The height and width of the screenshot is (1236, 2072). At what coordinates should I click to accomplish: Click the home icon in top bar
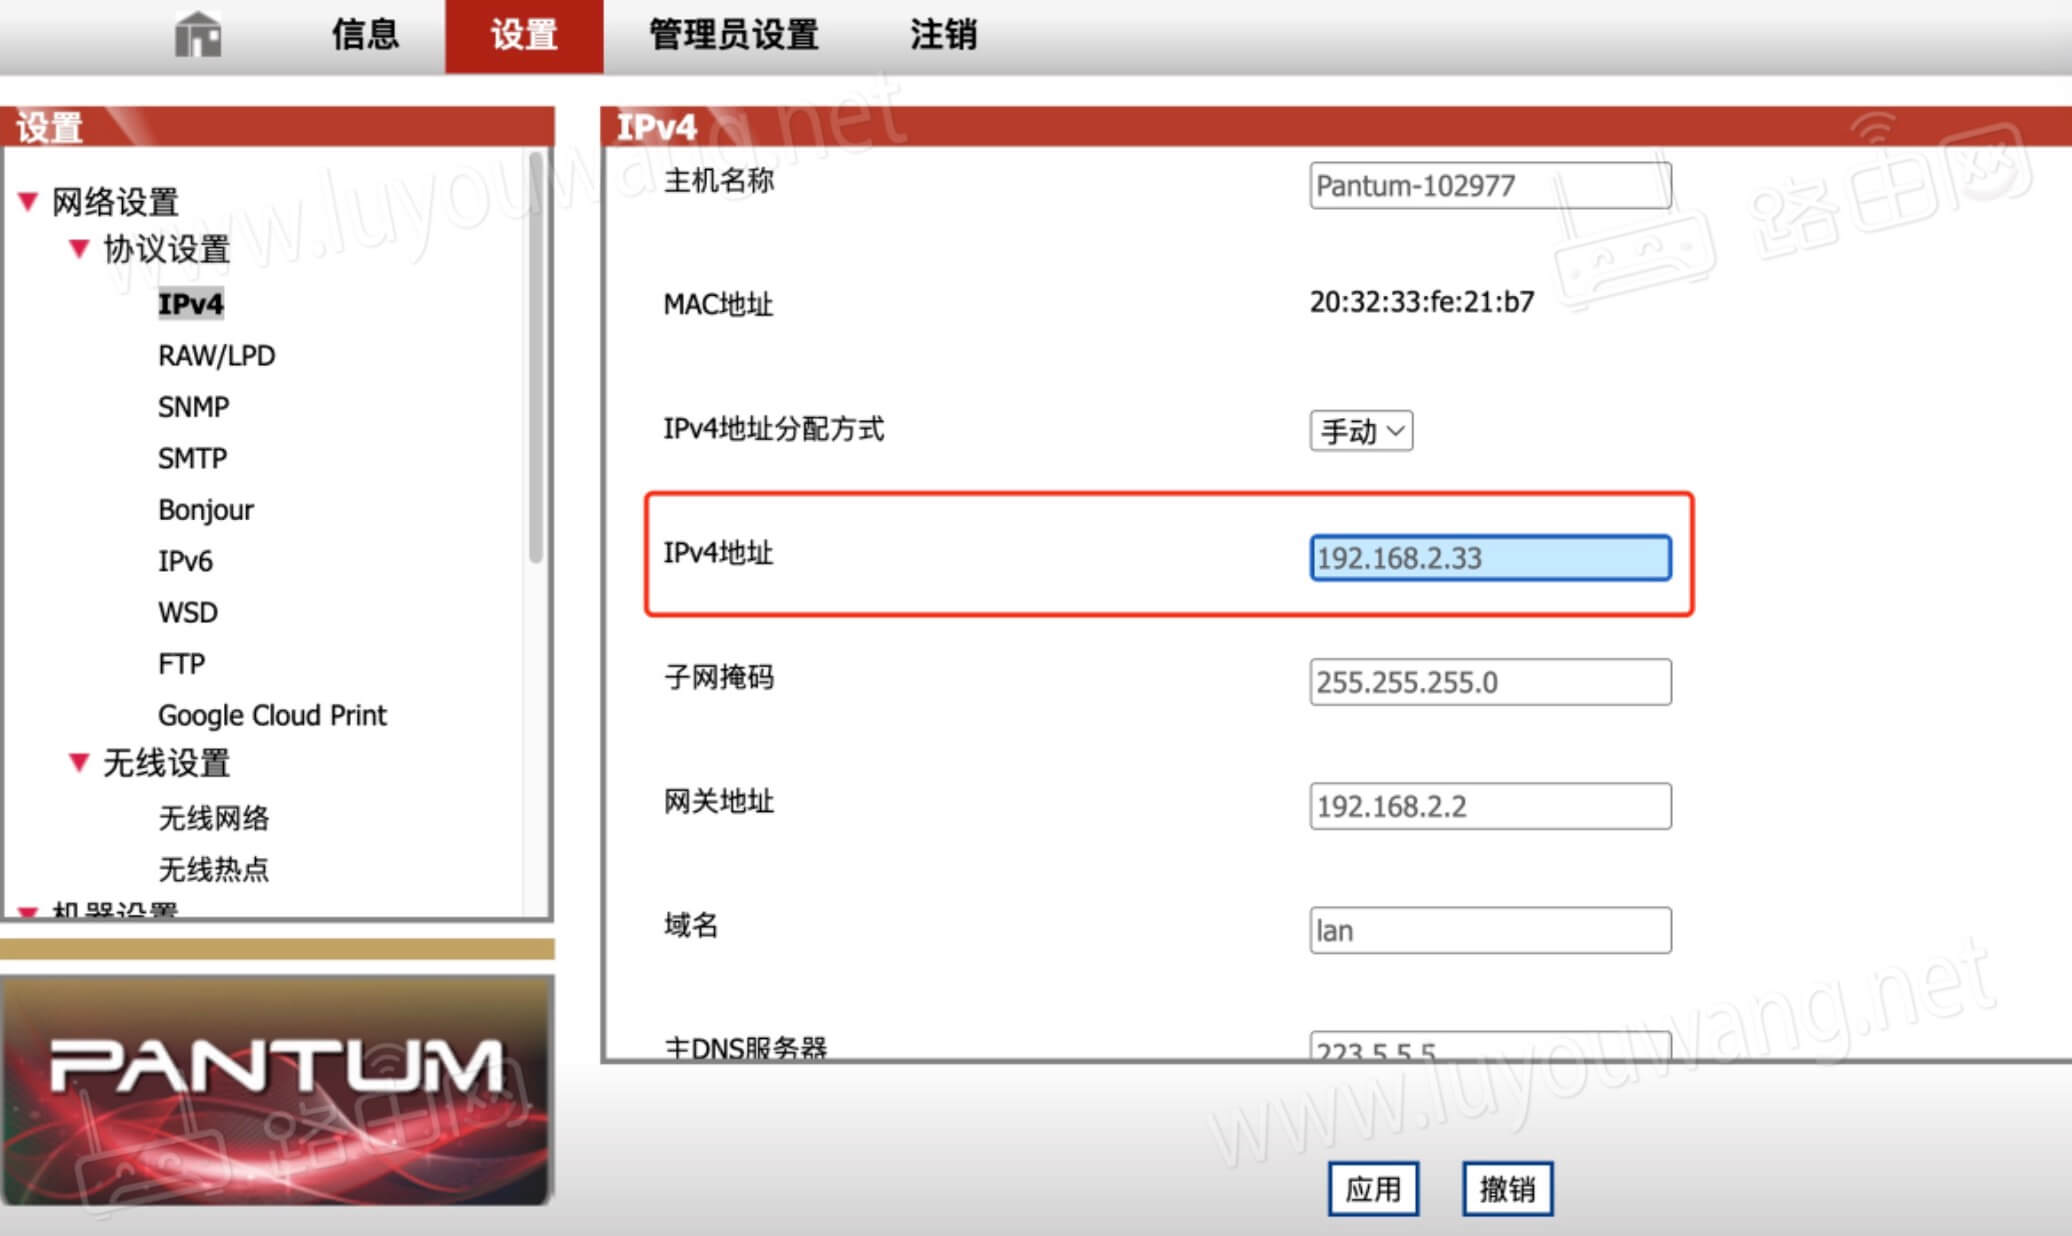click(198, 36)
